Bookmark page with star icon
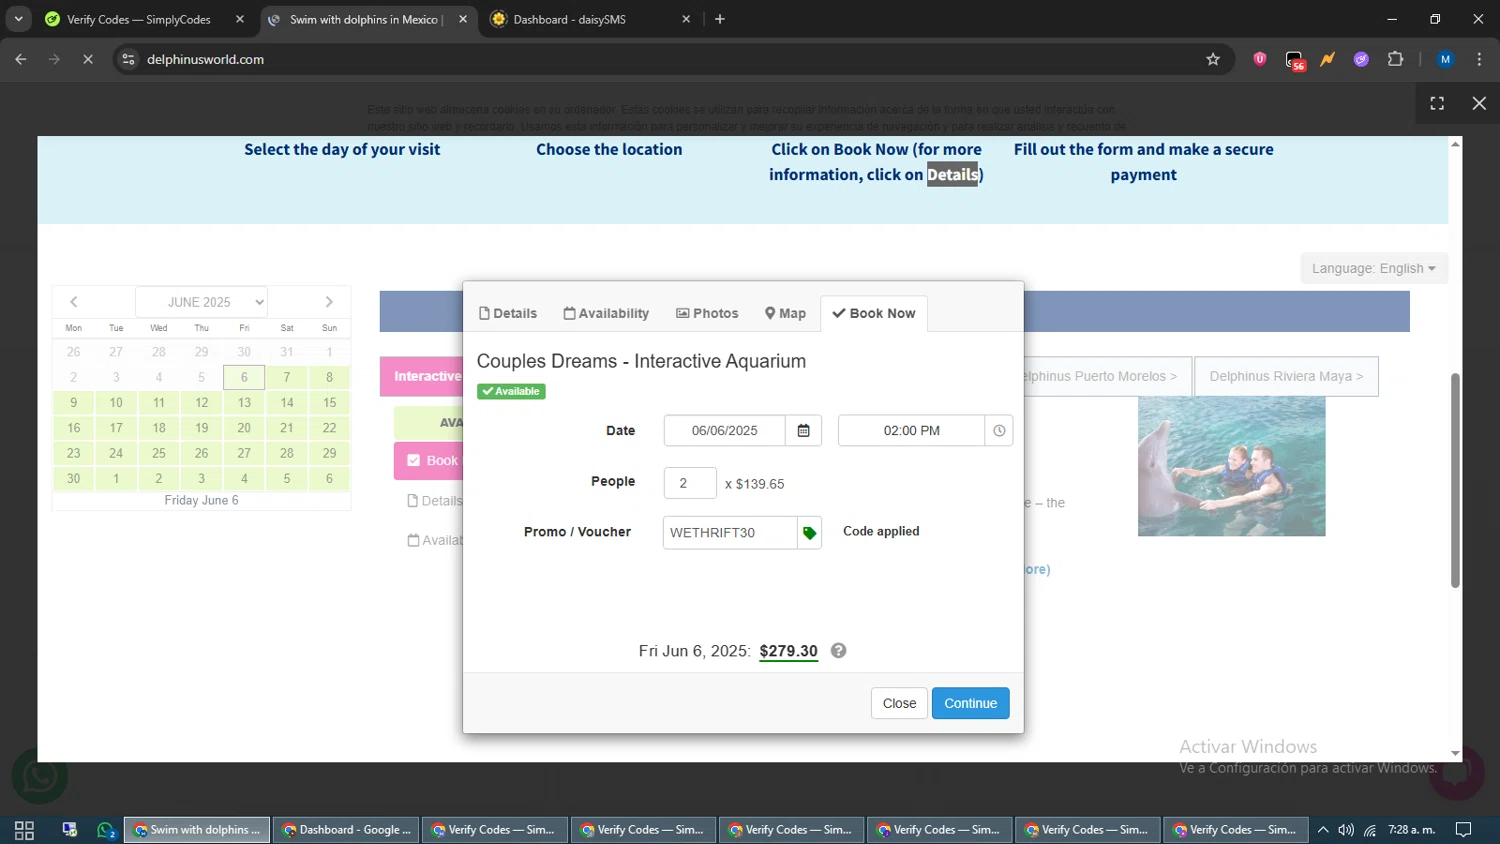The width and height of the screenshot is (1500, 844). (1213, 59)
